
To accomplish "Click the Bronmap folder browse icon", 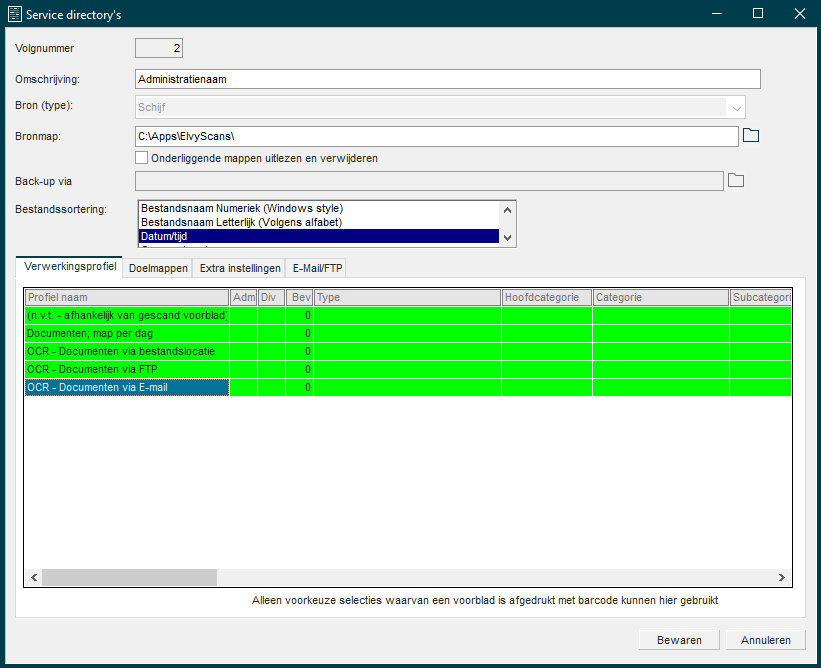I will tap(752, 136).
